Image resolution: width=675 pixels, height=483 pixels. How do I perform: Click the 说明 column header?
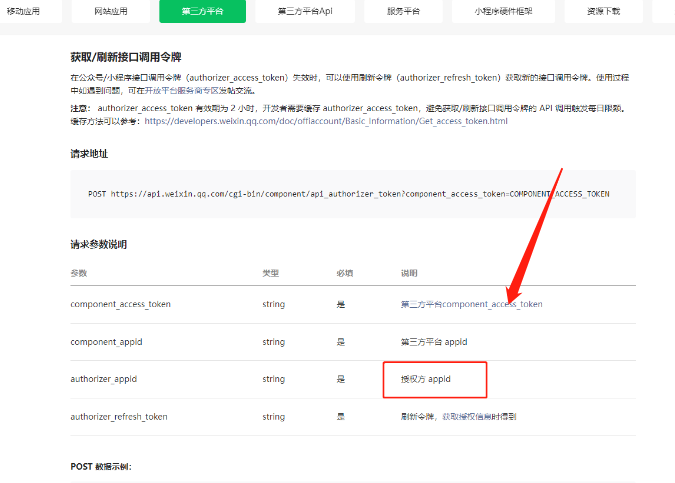click(x=409, y=273)
